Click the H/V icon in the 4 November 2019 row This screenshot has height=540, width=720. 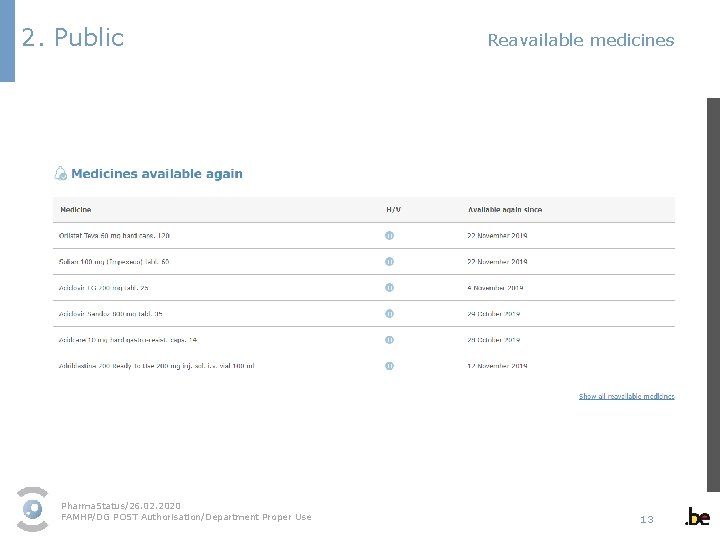(x=389, y=288)
